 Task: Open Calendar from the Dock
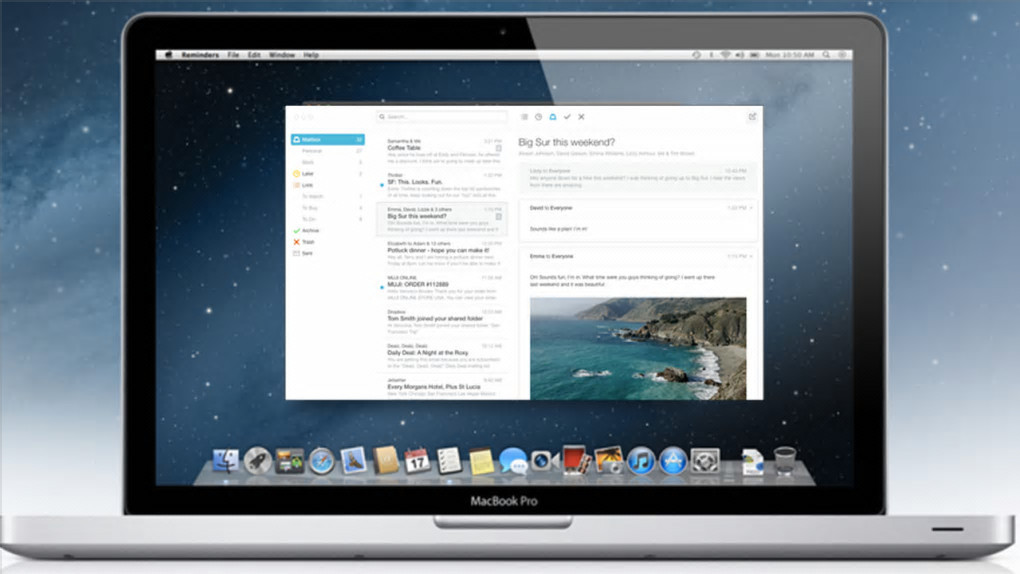(x=417, y=460)
